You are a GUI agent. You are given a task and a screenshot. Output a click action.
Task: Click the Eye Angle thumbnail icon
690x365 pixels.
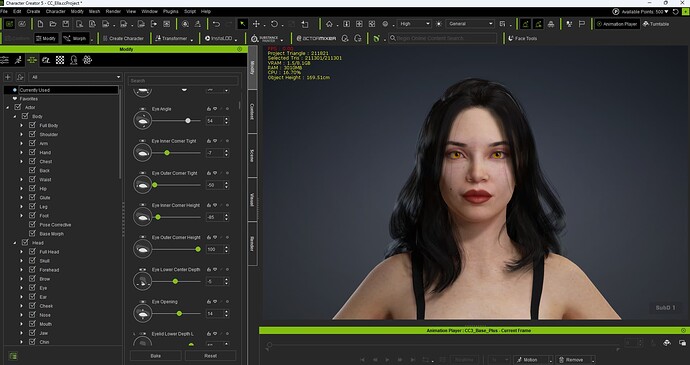point(142,121)
